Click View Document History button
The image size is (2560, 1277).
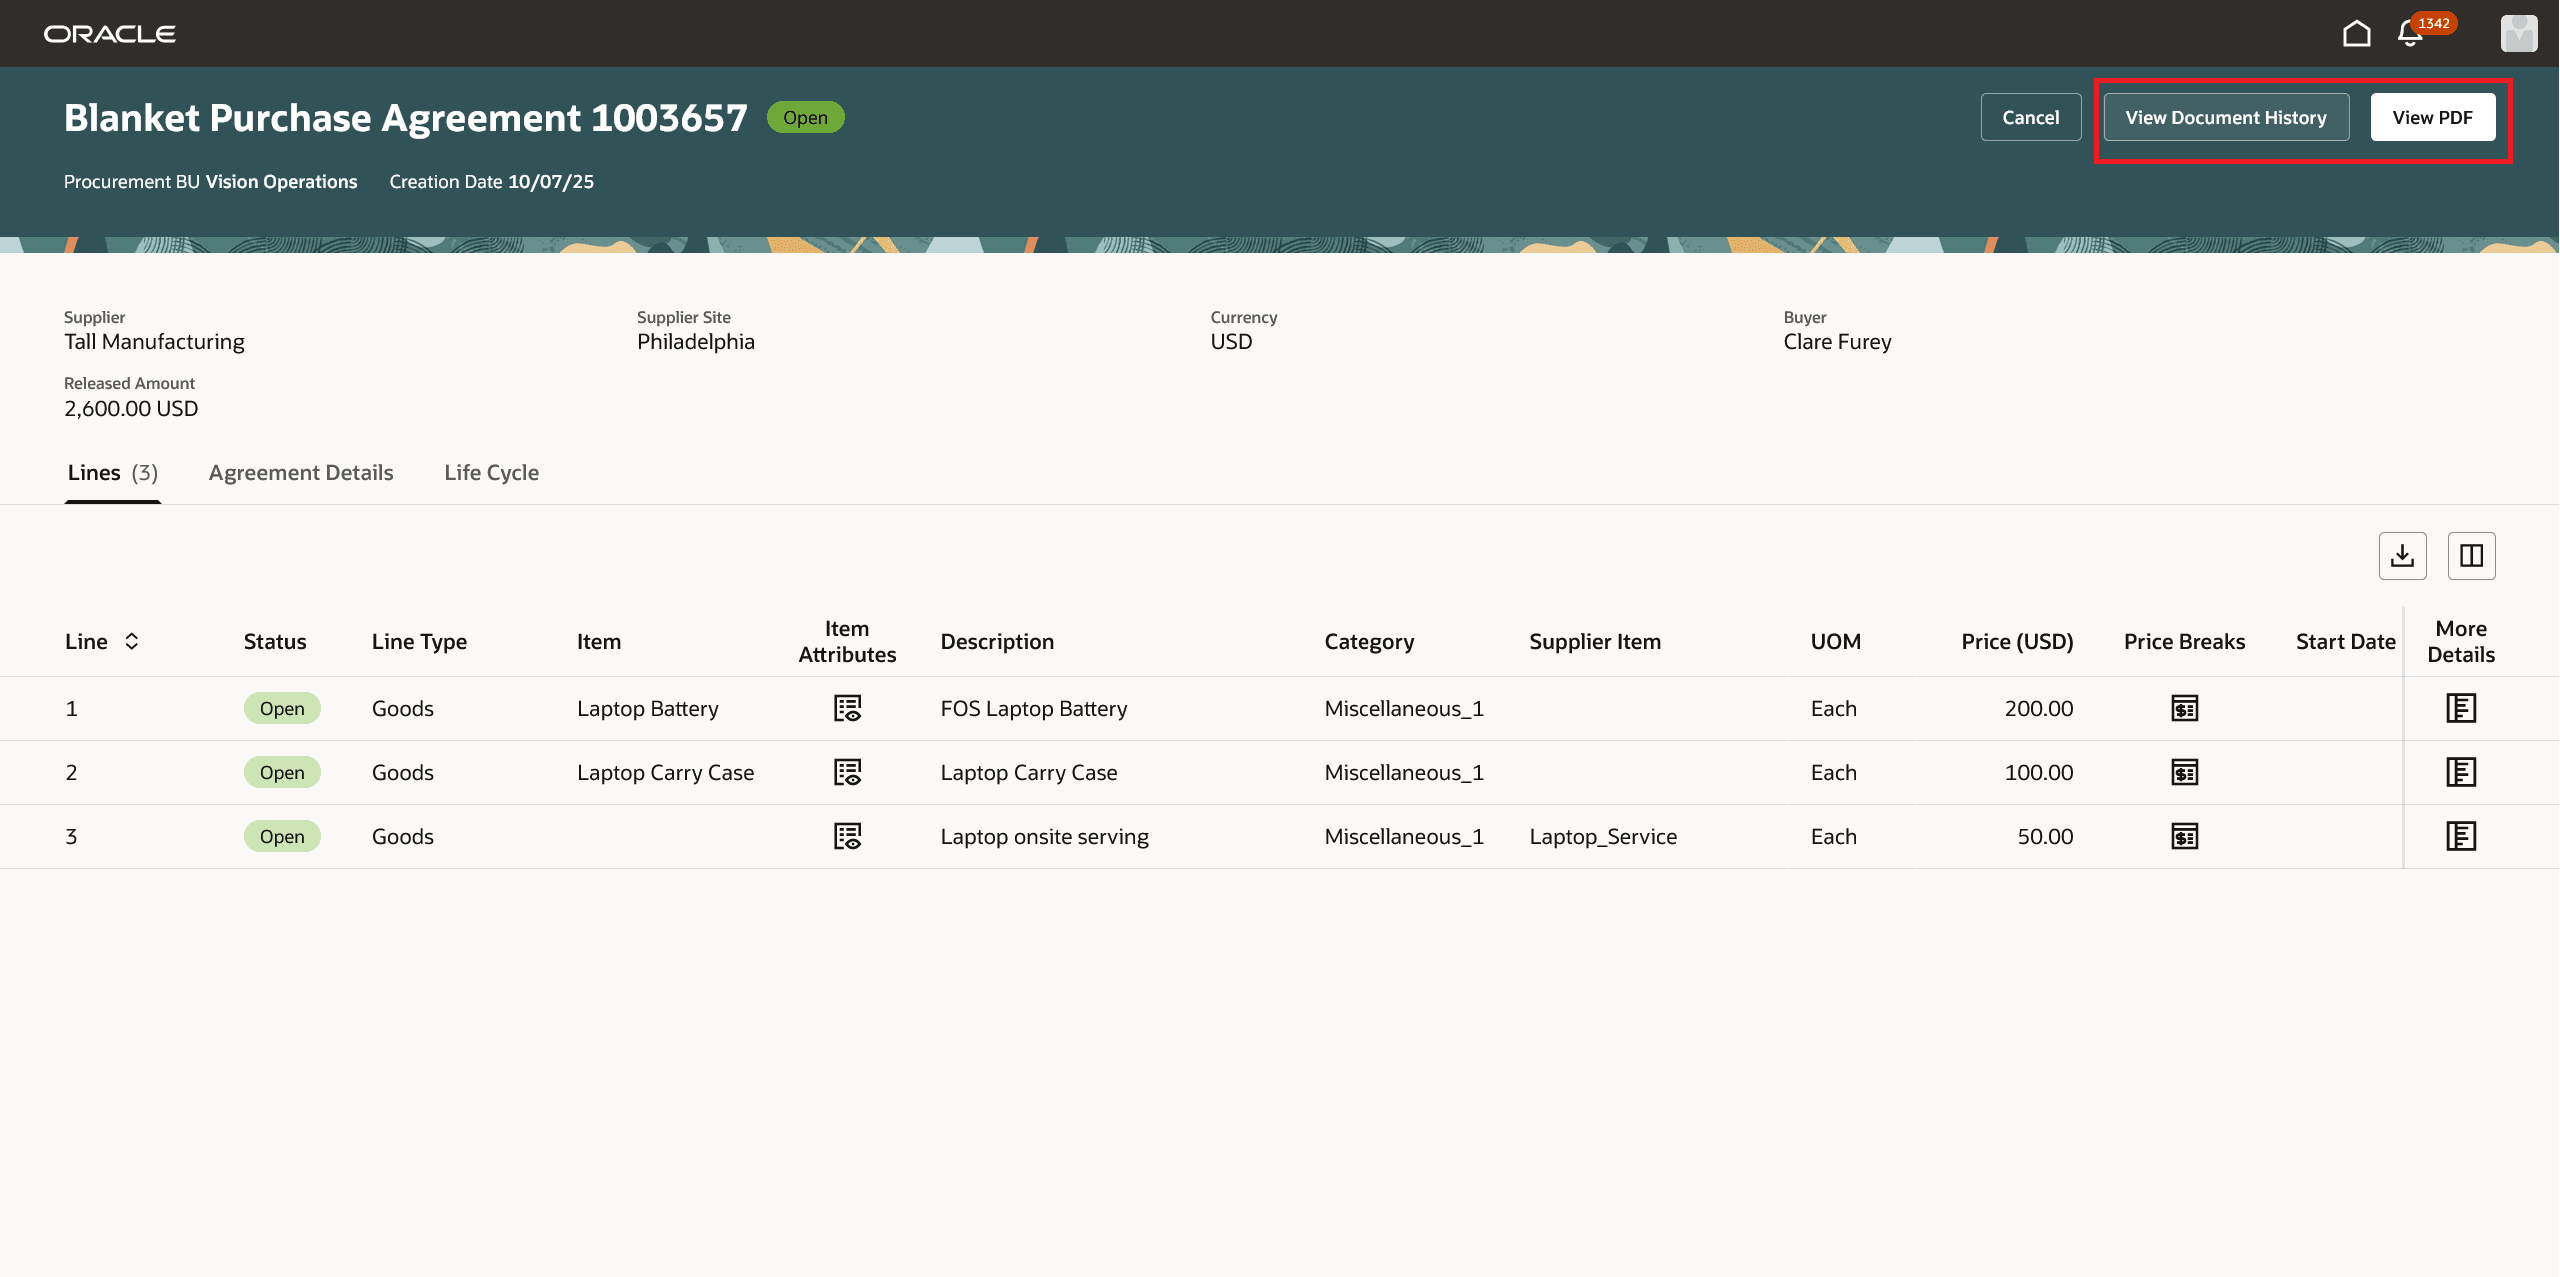pyautogui.click(x=2225, y=118)
